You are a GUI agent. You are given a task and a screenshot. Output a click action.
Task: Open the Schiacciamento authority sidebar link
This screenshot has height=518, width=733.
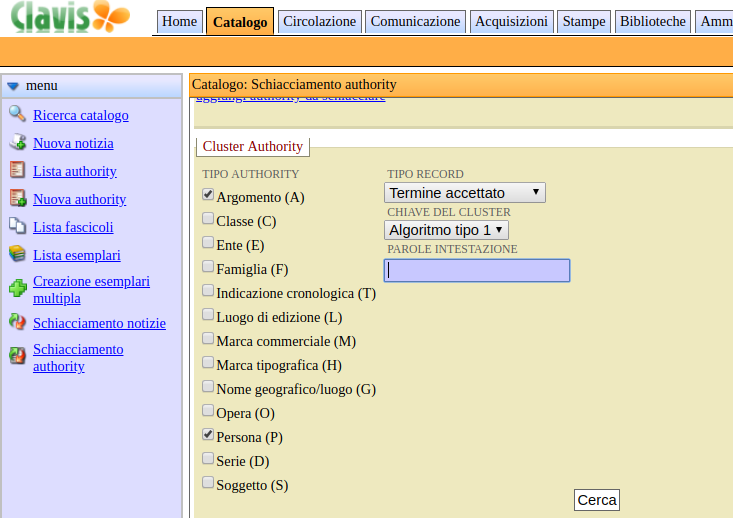[78, 358]
